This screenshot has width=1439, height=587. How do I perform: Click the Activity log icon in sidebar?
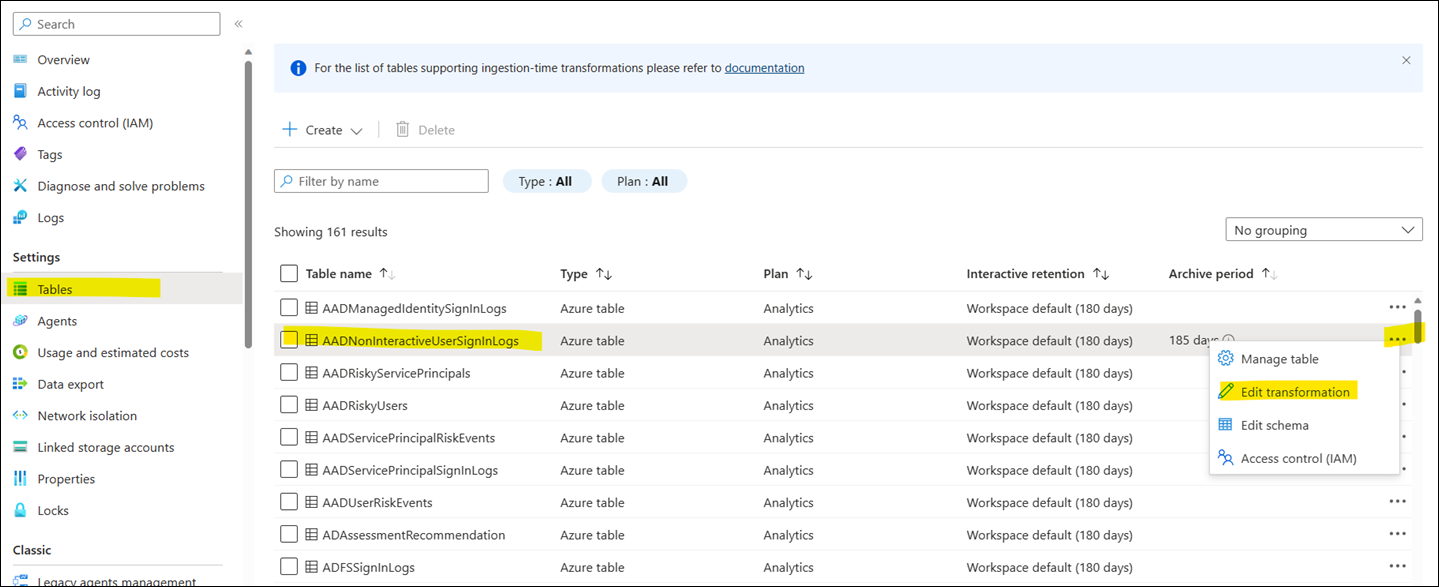pos(20,91)
